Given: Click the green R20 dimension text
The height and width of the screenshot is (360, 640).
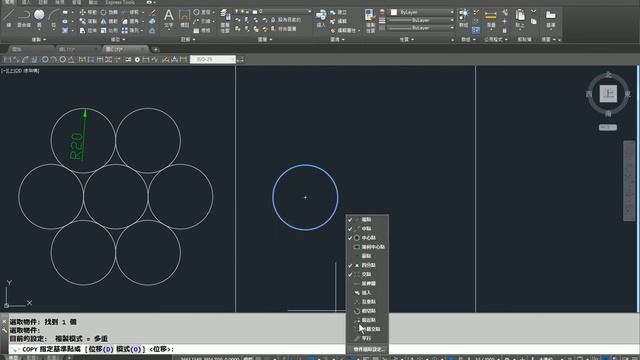Looking at the screenshot, I should pos(77,146).
